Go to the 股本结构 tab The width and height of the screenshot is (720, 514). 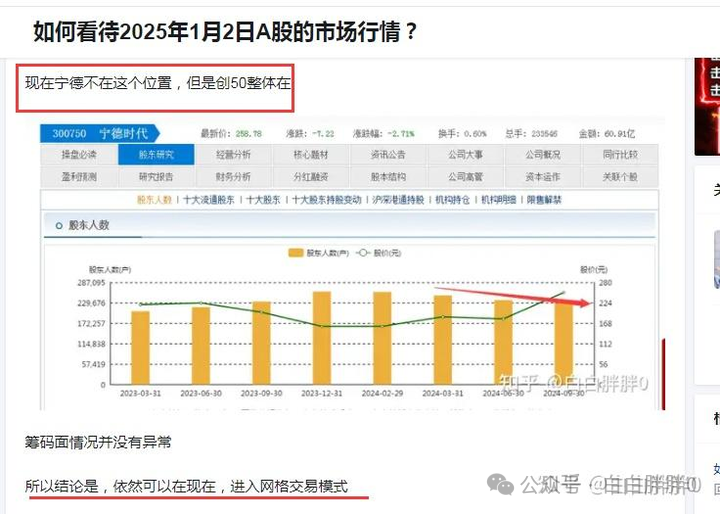tap(388, 177)
